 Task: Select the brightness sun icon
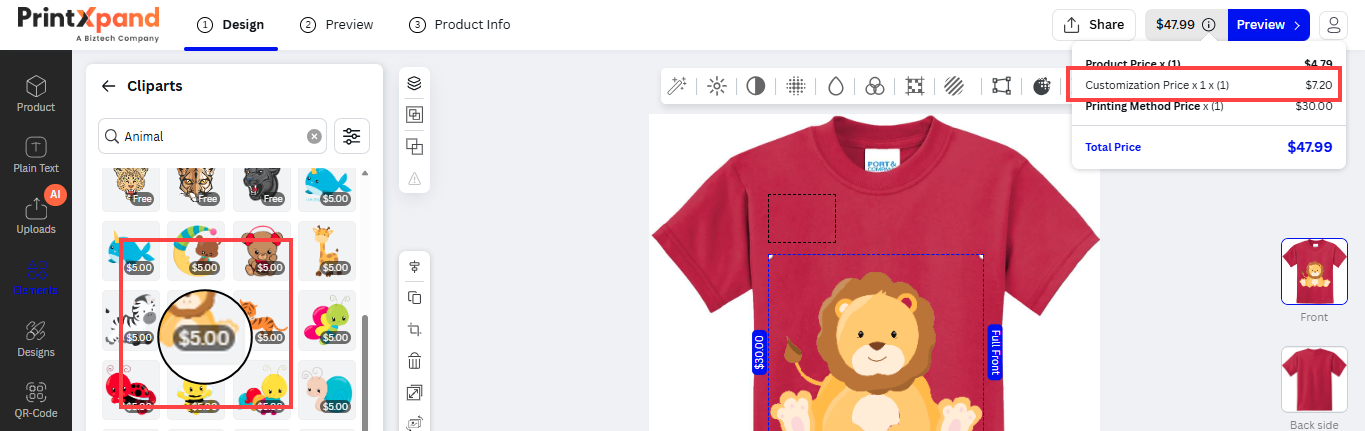716,86
